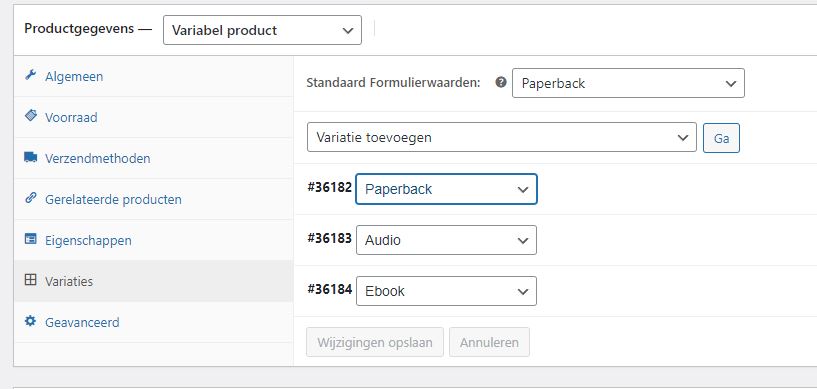Click the link icon for Gerelateerde producten
The image size is (817, 389).
tap(31, 198)
